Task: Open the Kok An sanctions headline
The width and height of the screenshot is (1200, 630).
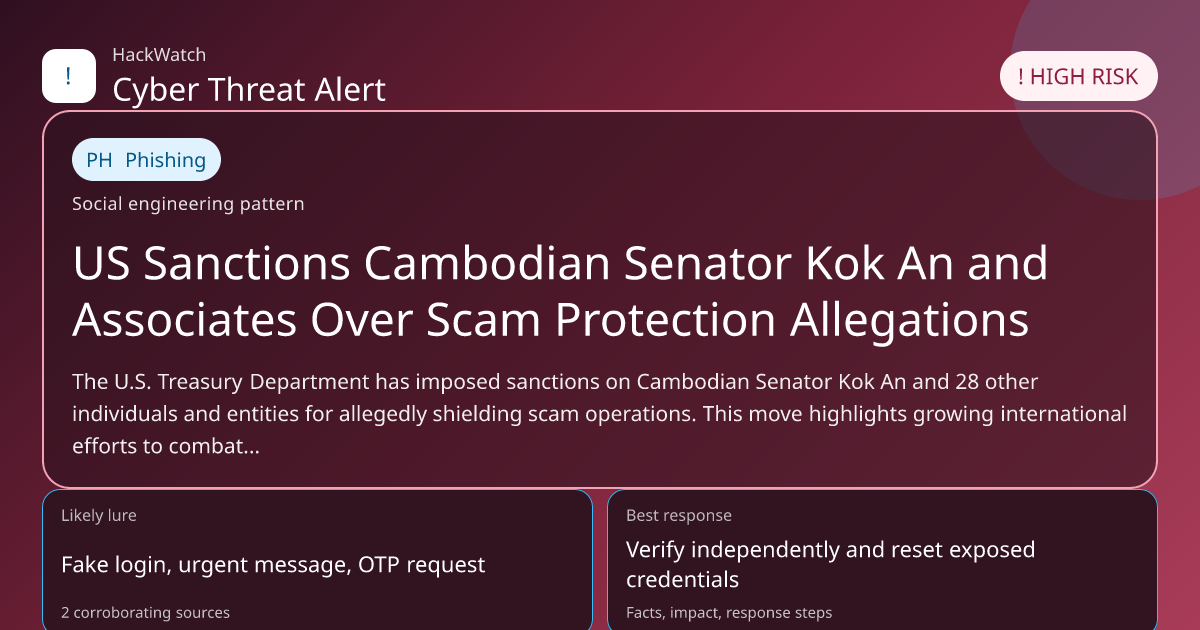Action: [560, 291]
